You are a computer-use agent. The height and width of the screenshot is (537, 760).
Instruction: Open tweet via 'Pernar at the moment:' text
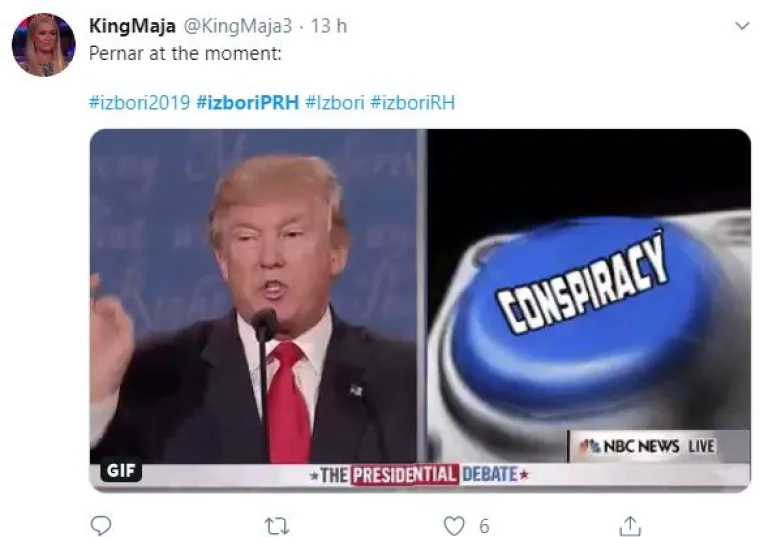pyautogui.click(x=185, y=53)
